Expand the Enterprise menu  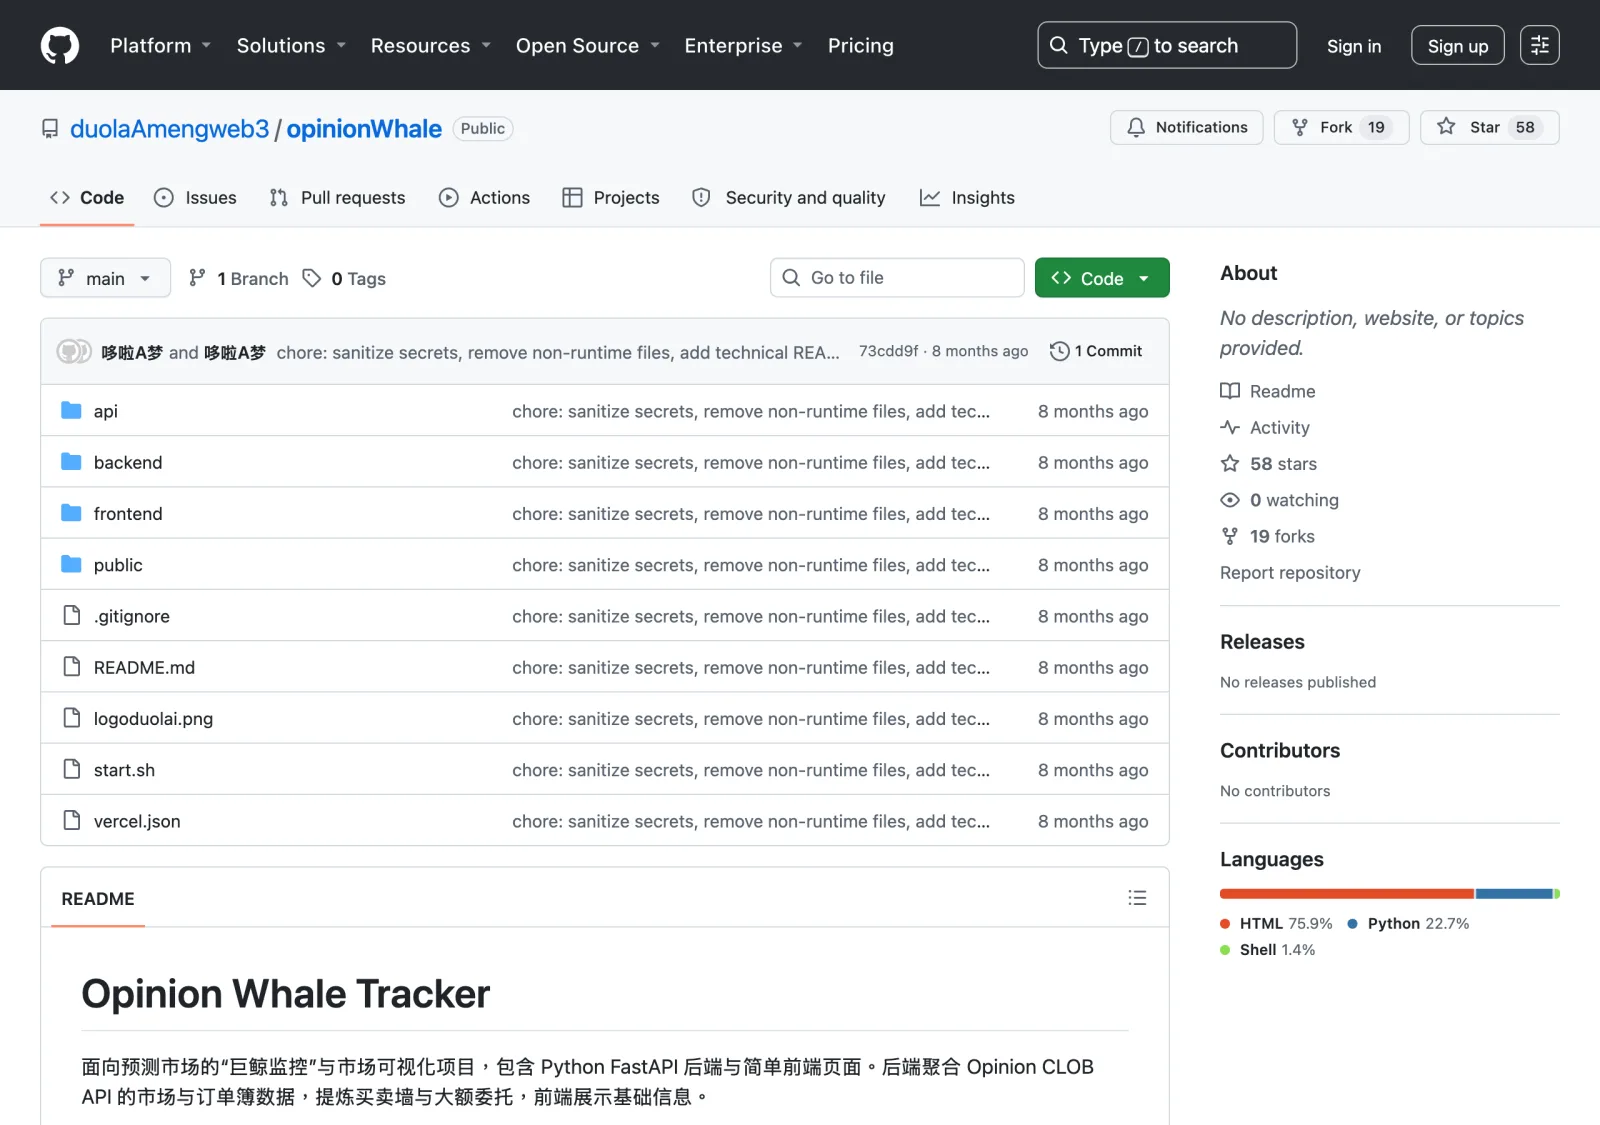743,45
